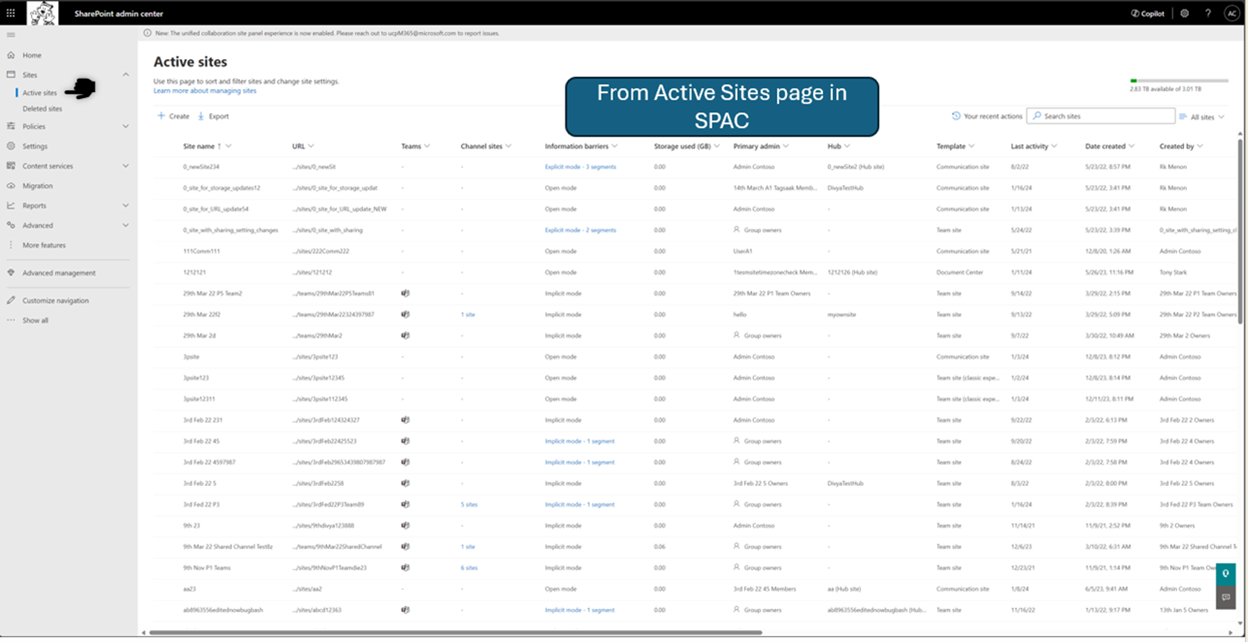Image resolution: width=1248 pixels, height=642 pixels.
Task: Go to Home in navigation
Action: tap(30, 54)
